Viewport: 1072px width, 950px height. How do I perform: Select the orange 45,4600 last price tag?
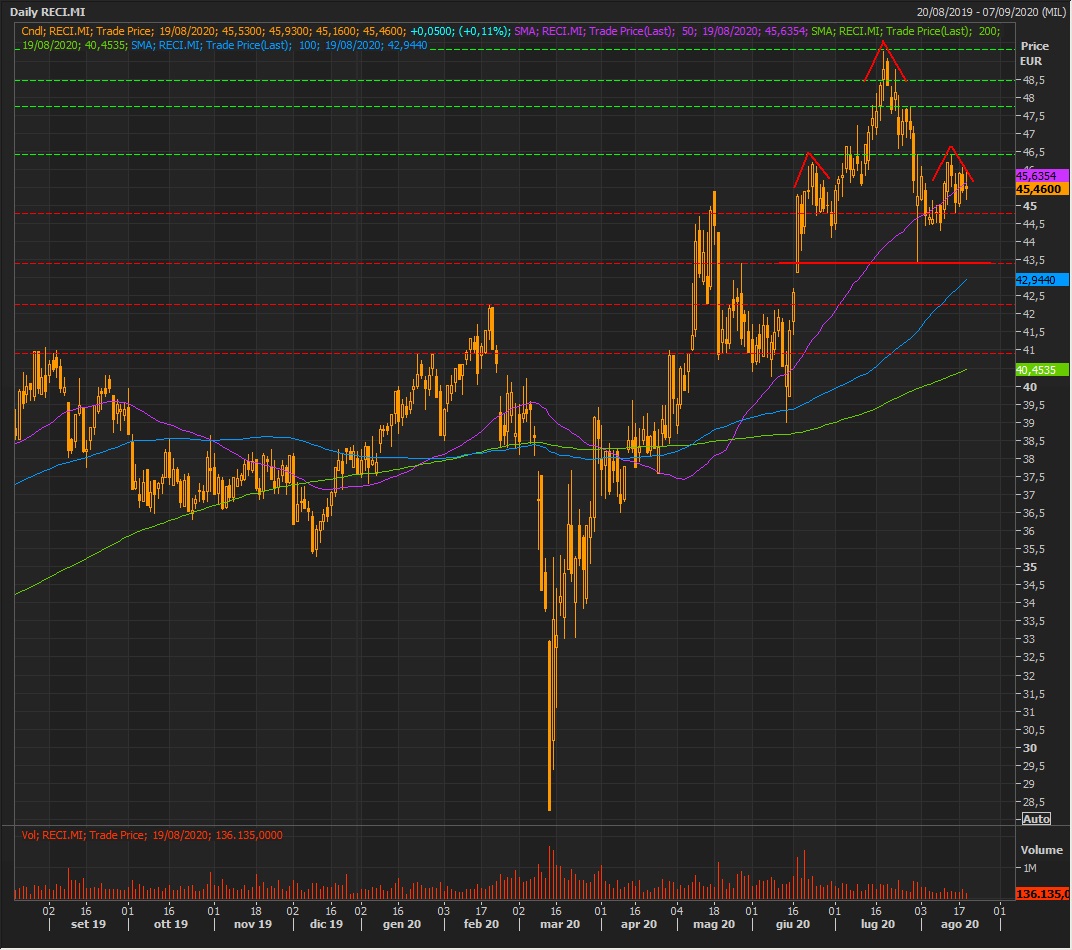pyautogui.click(x=1037, y=188)
